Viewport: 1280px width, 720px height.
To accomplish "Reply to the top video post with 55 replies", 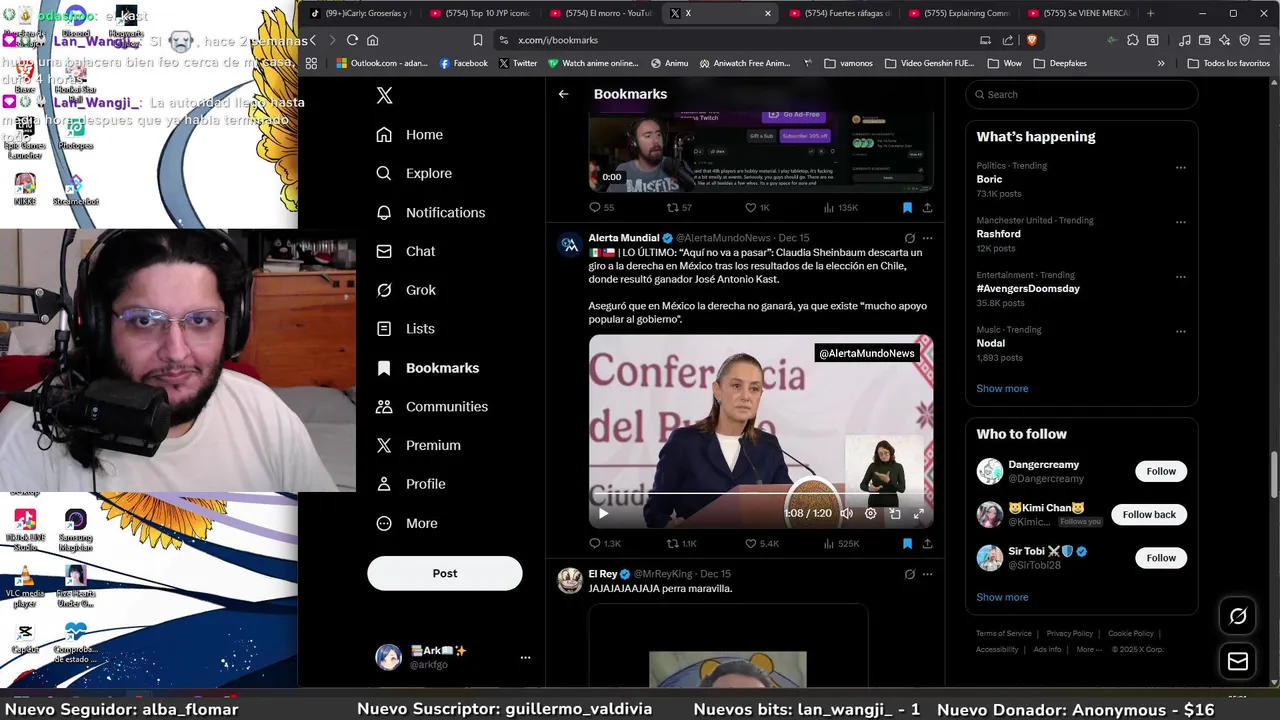I will 601,207.
